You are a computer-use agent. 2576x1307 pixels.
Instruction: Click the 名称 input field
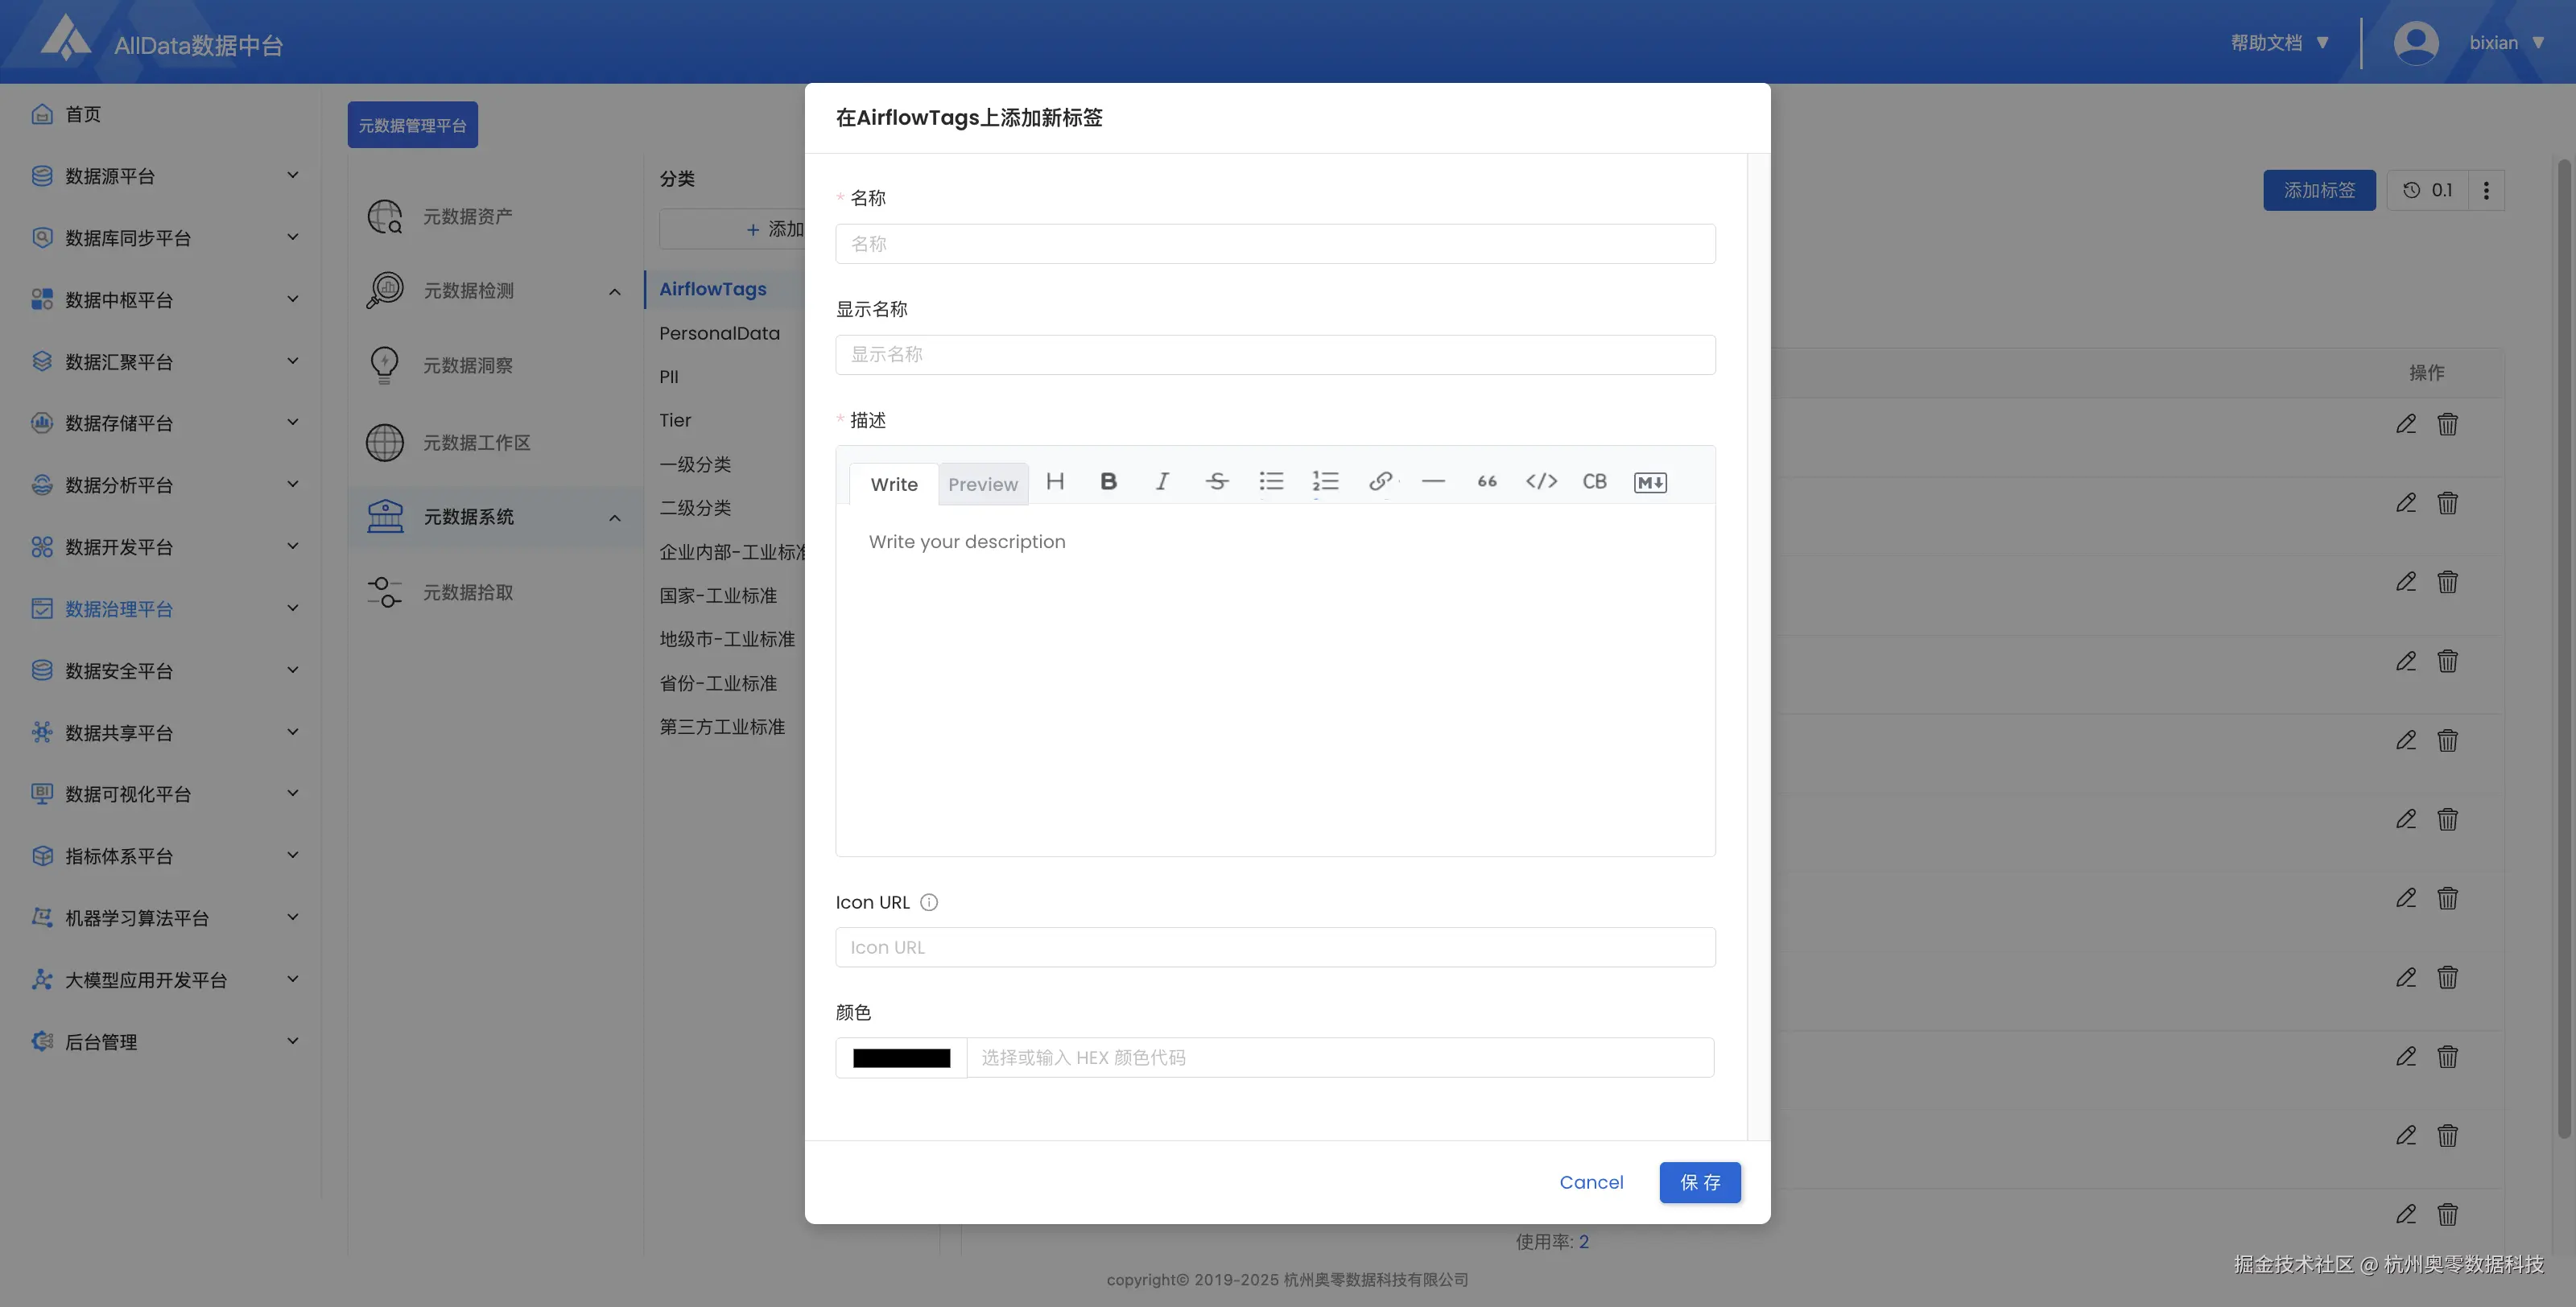[1275, 244]
